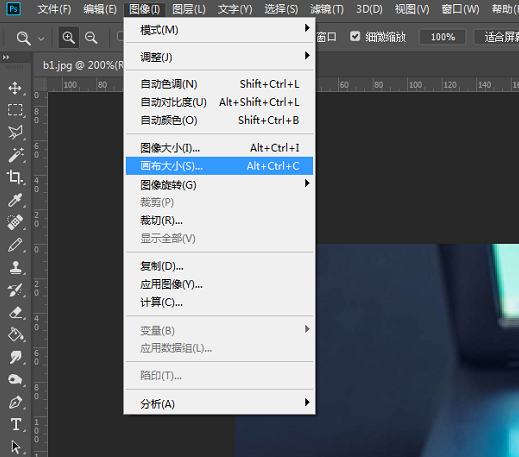
Task: Activate the zoom out mode button
Action: [91, 37]
